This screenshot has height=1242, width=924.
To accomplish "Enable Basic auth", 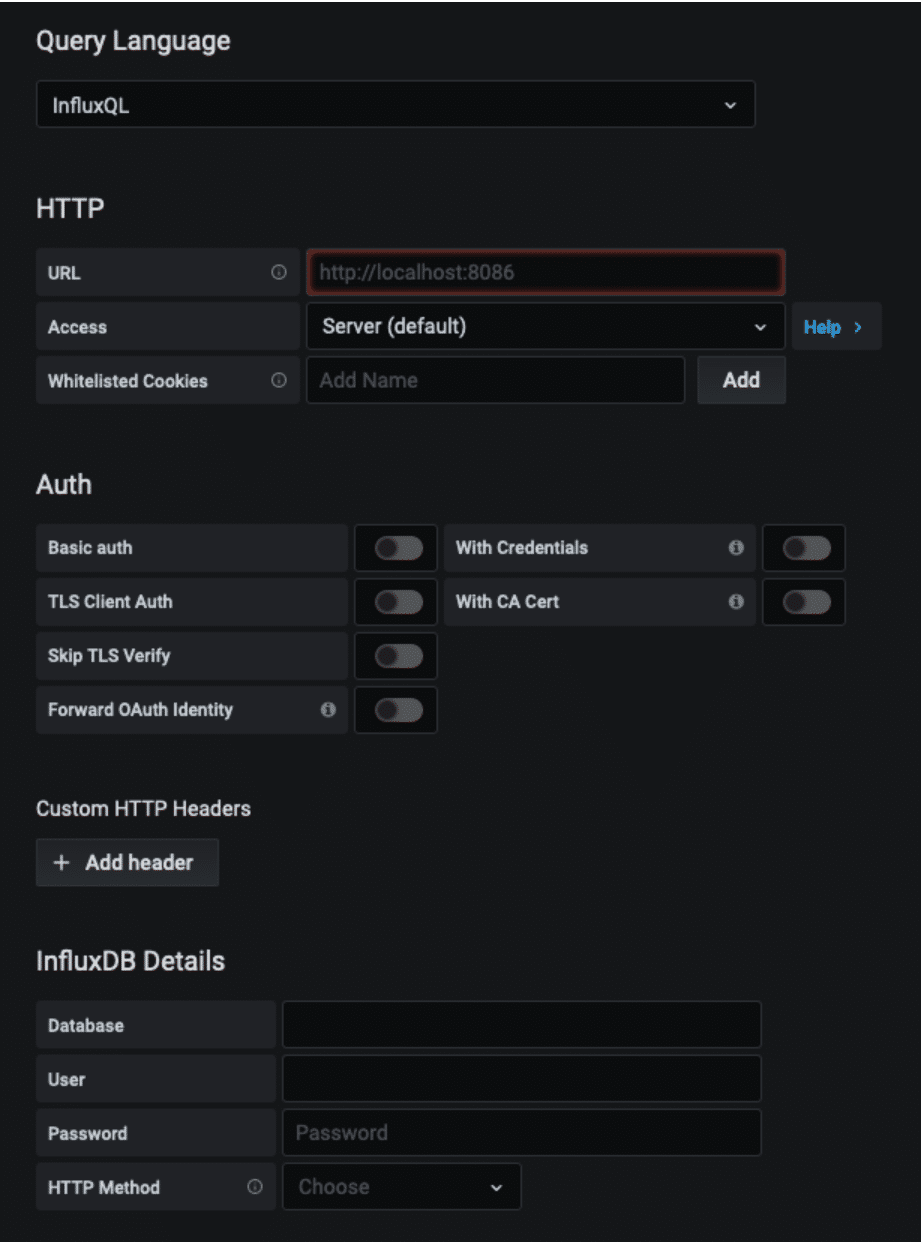I will [395, 548].
